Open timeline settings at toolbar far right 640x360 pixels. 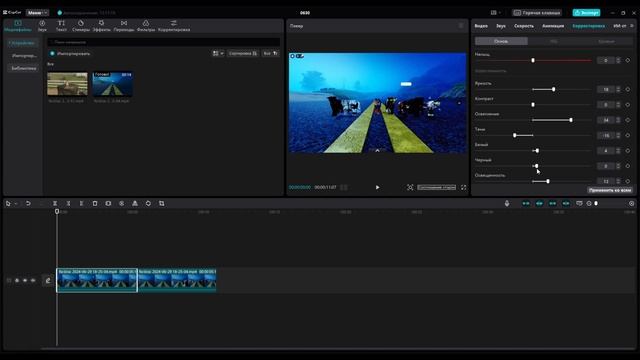631,203
